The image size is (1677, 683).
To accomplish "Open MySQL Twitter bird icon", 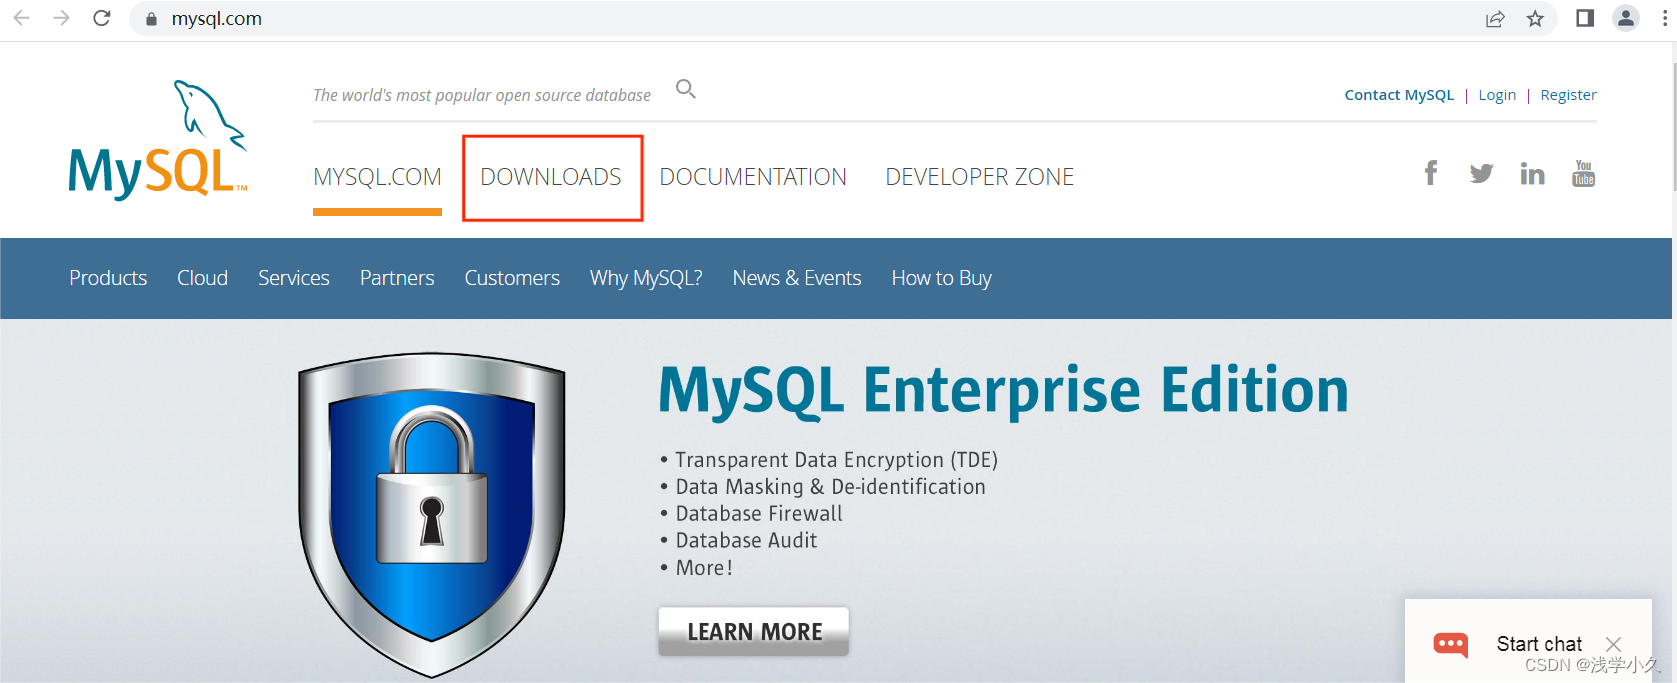I will click(1481, 174).
